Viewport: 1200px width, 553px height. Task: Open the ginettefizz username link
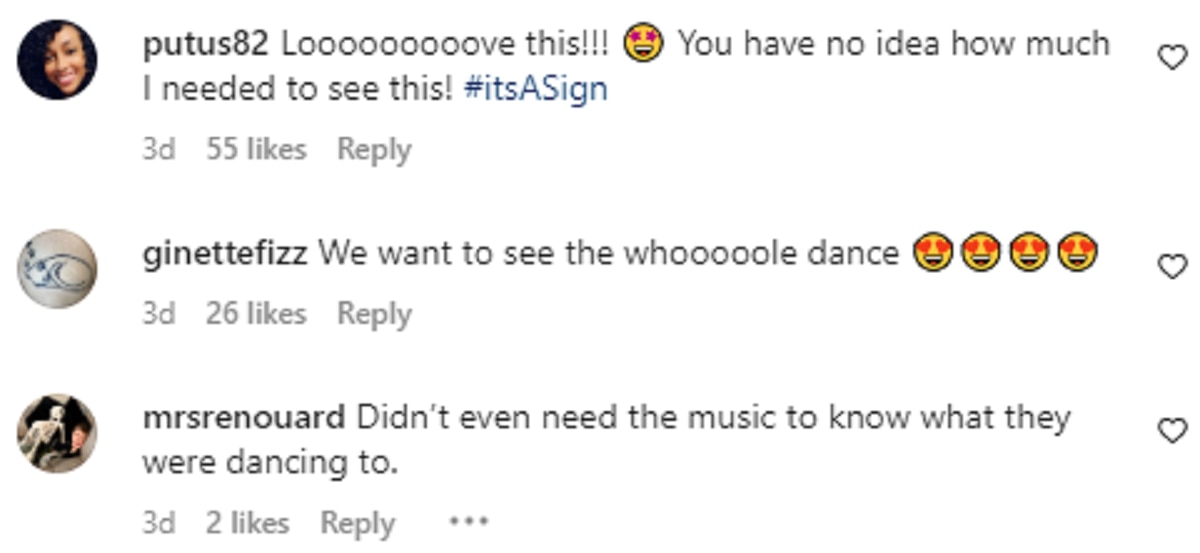226,254
